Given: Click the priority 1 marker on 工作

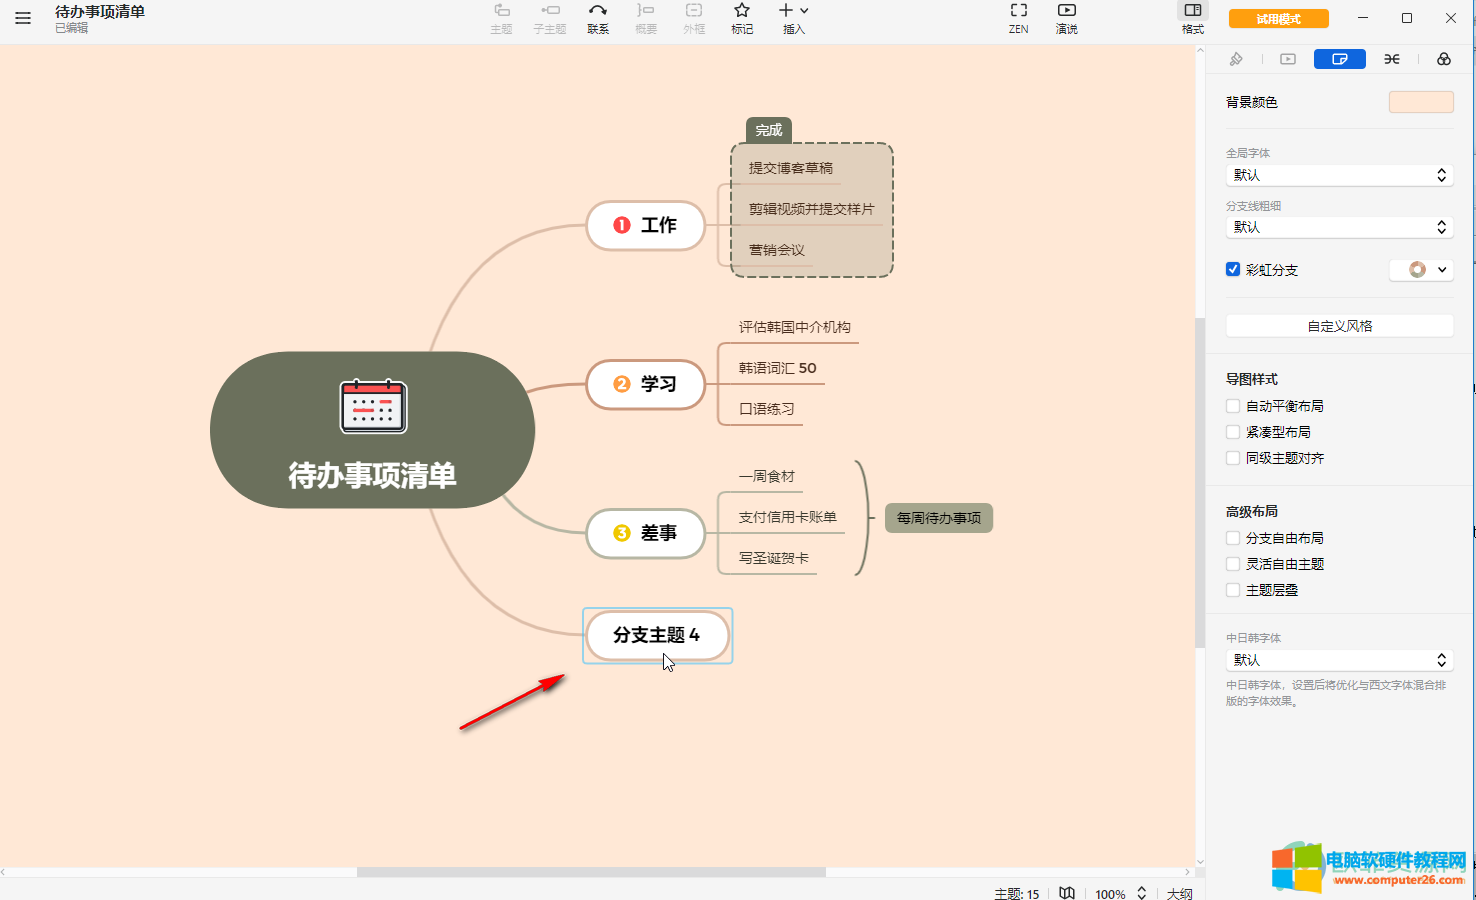Looking at the screenshot, I should click(x=622, y=225).
